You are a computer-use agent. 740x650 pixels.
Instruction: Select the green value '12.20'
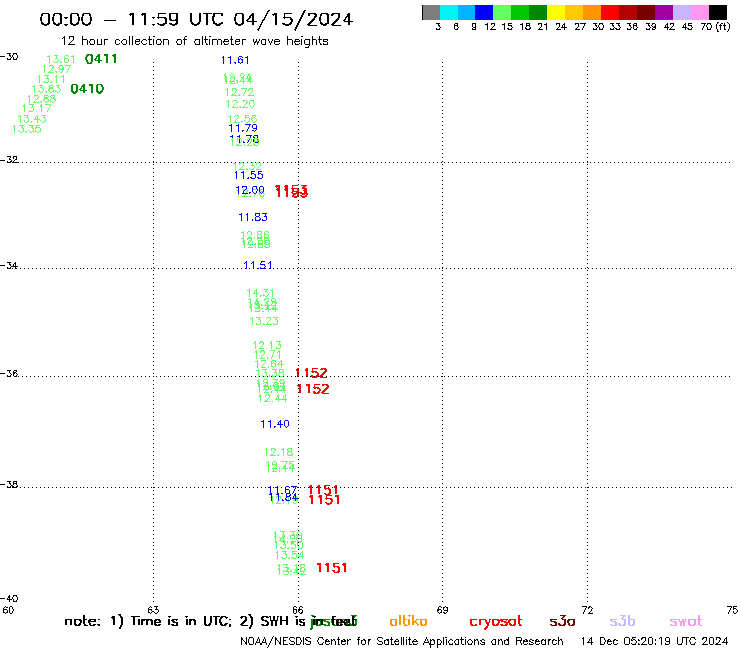[240, 104]
